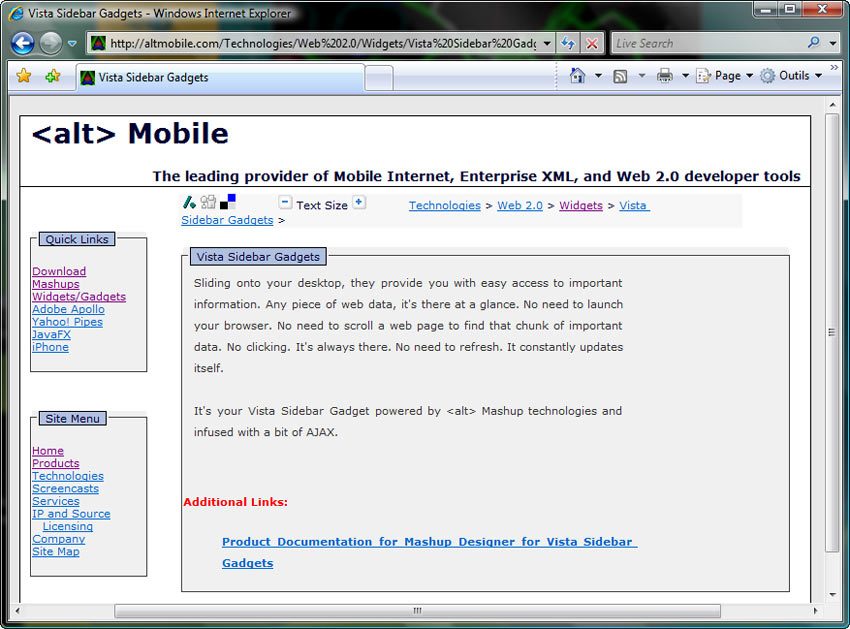Expand the Print options dropdown arrow
The image size is (850, 629).
[x=685, y=76]
